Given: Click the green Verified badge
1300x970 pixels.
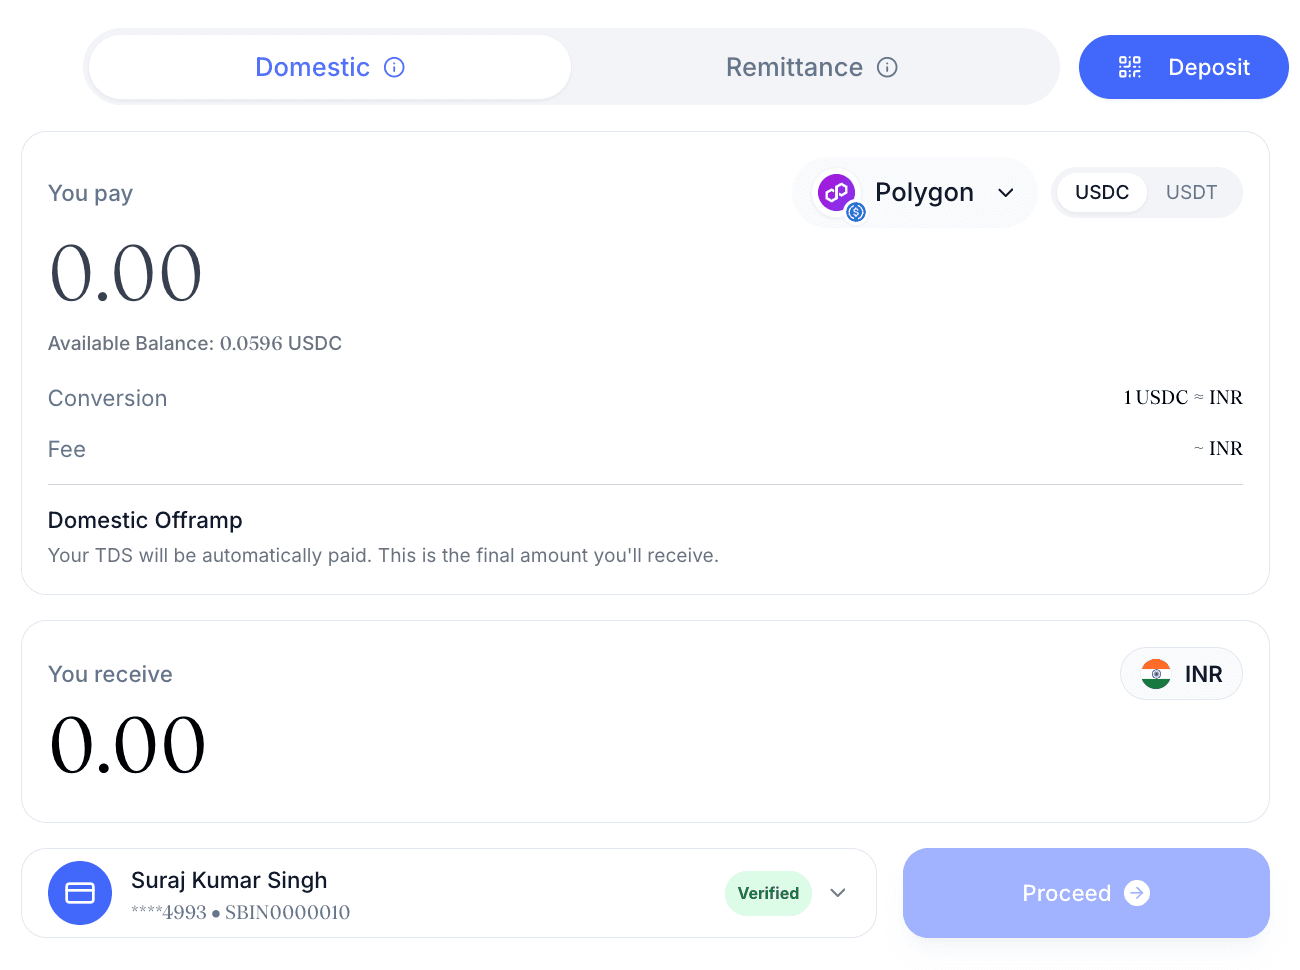Looking at the screenshot, I should pyautogui.click(x=768, y=893).
